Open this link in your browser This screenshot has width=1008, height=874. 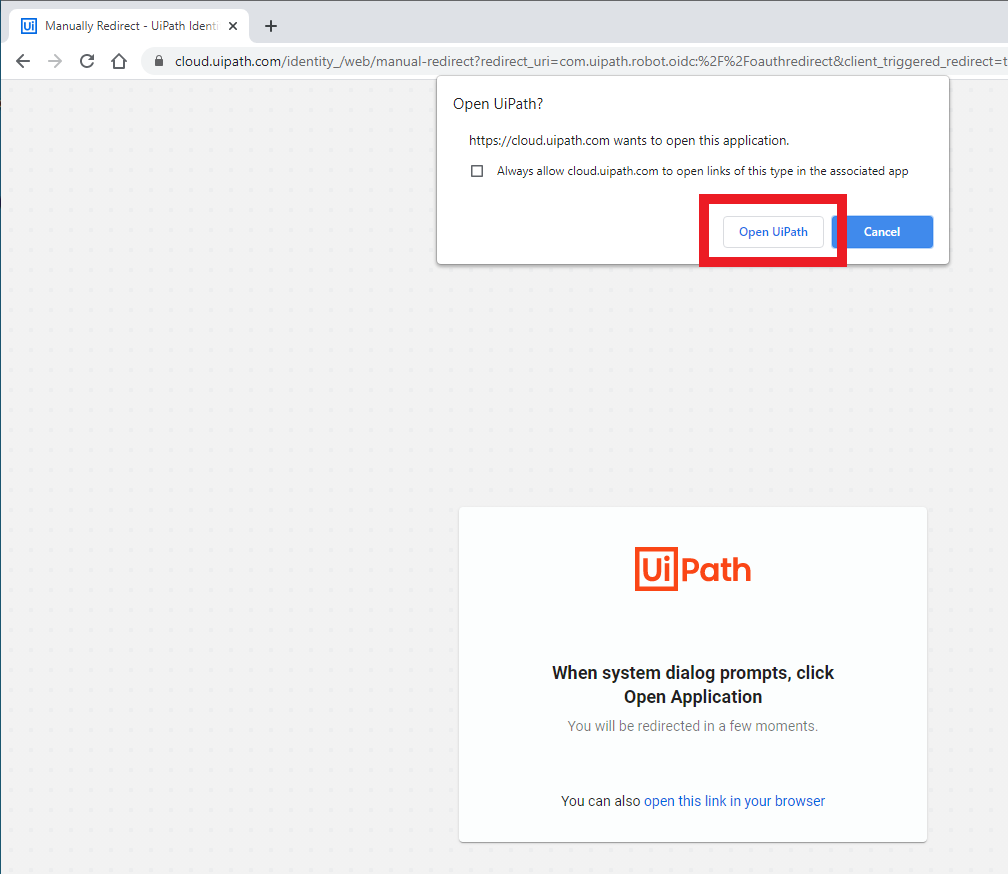click(x=734, y=801)
